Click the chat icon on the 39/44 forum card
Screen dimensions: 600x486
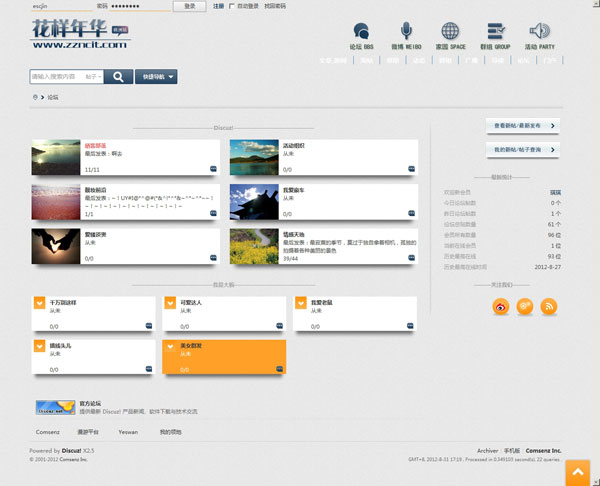pos(411,258)
